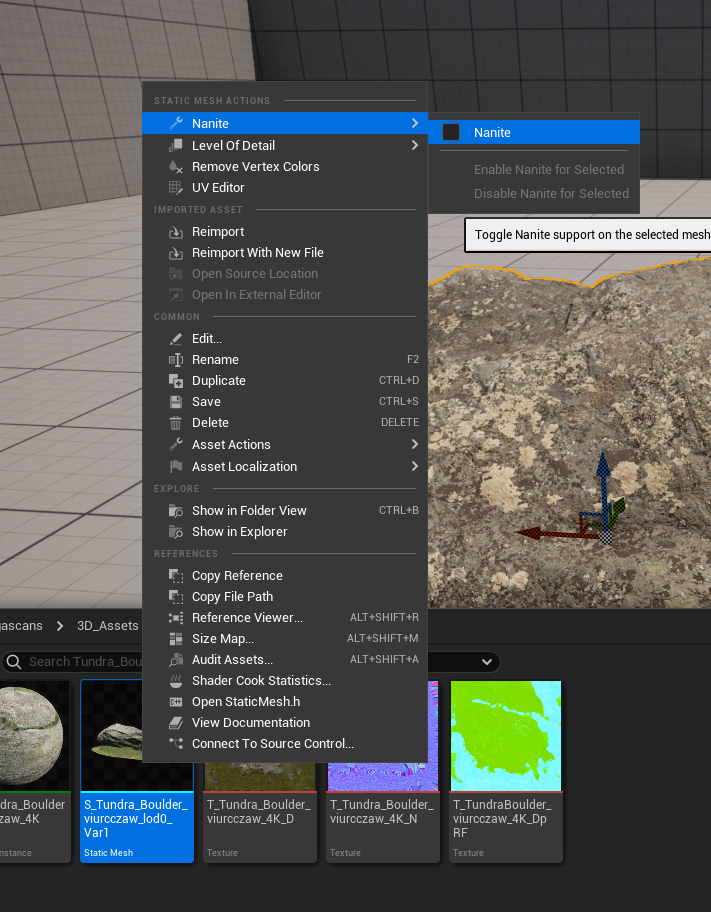
Task: Select Reimport With New File
Action: click(285, 252)
